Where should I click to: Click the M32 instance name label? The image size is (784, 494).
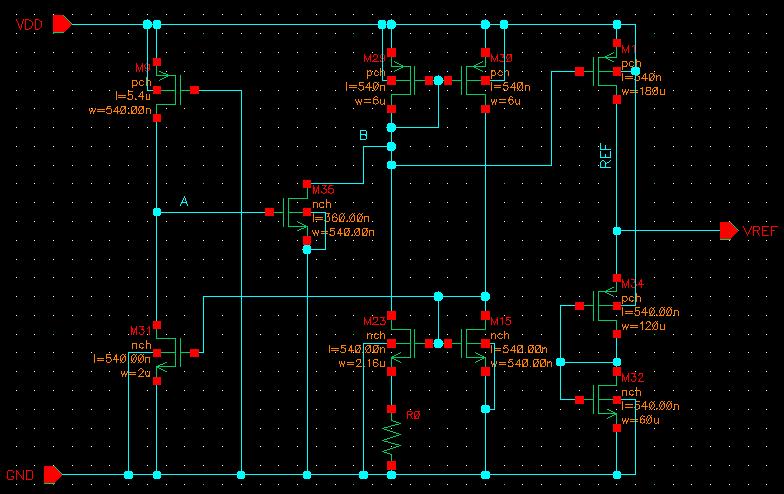(632, 378)
